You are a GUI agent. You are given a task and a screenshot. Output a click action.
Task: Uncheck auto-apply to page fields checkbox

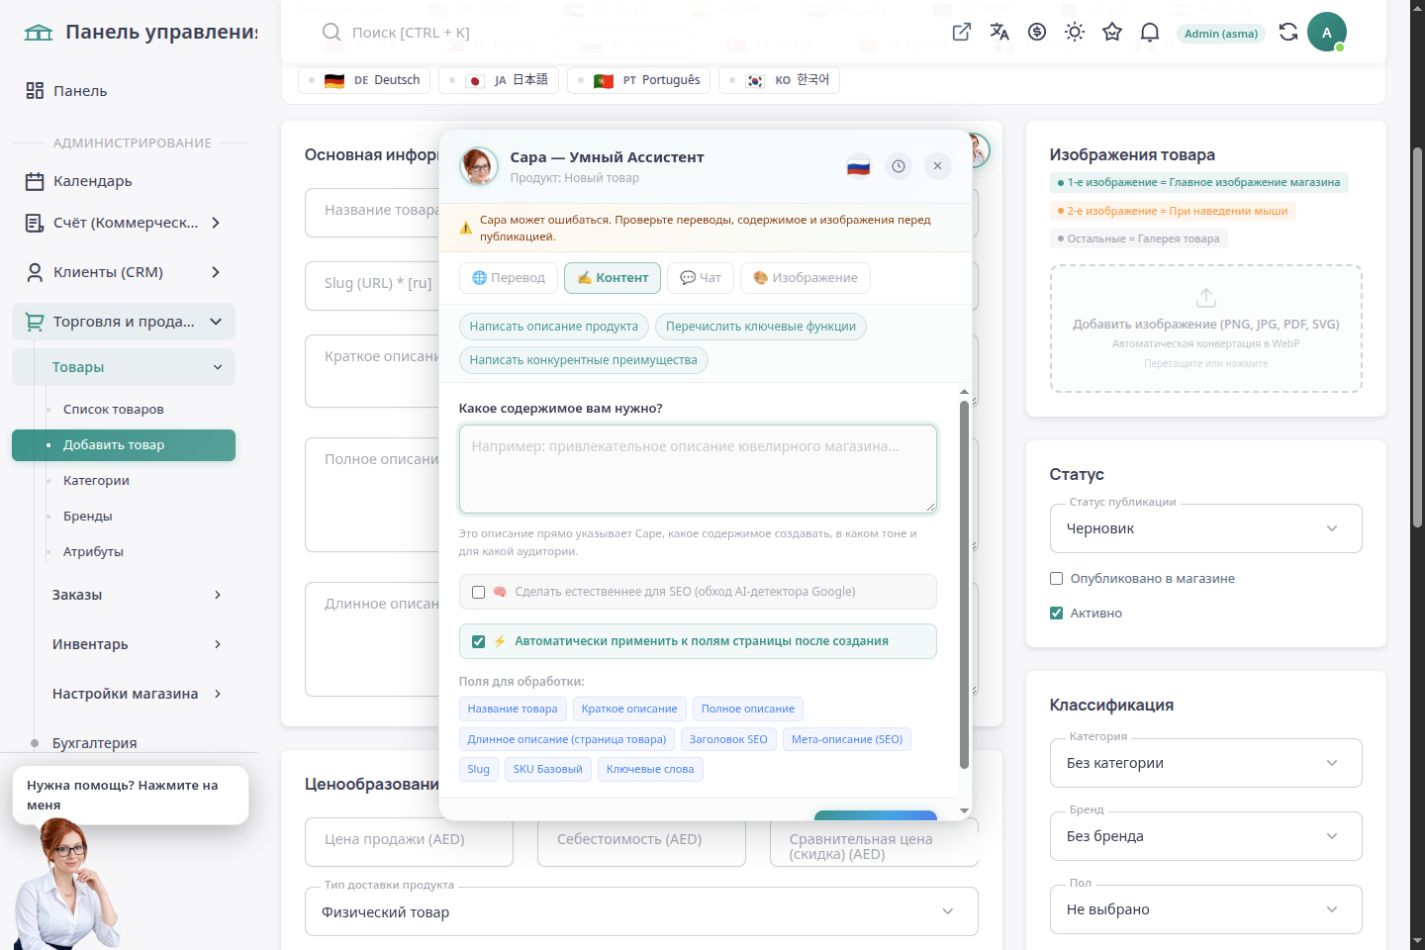click(478, 641)
